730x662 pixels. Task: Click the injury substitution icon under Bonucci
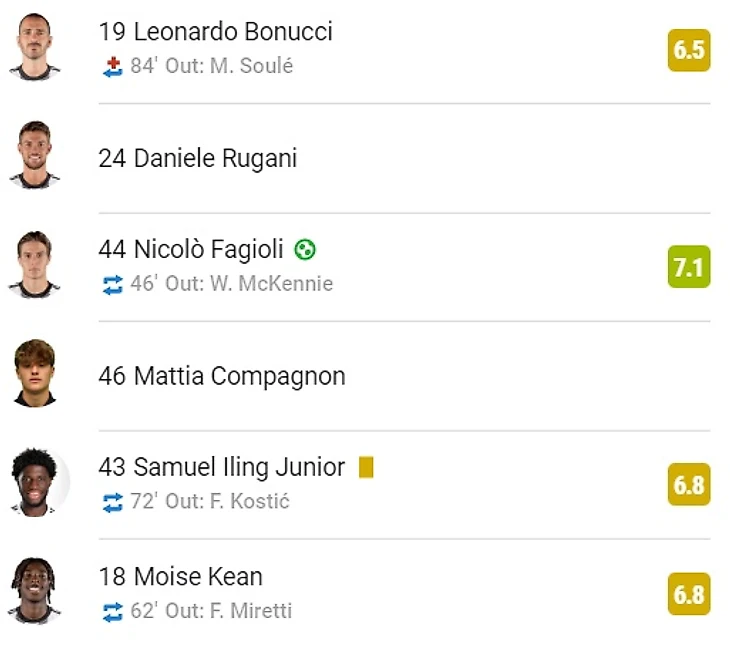pos(112,67)
